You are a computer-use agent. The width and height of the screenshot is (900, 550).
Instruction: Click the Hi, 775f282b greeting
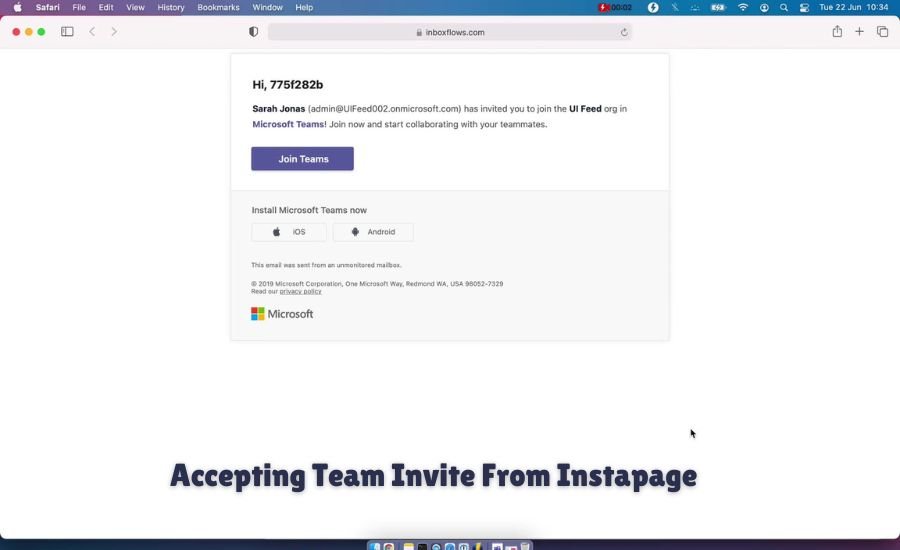pos(288,84)
